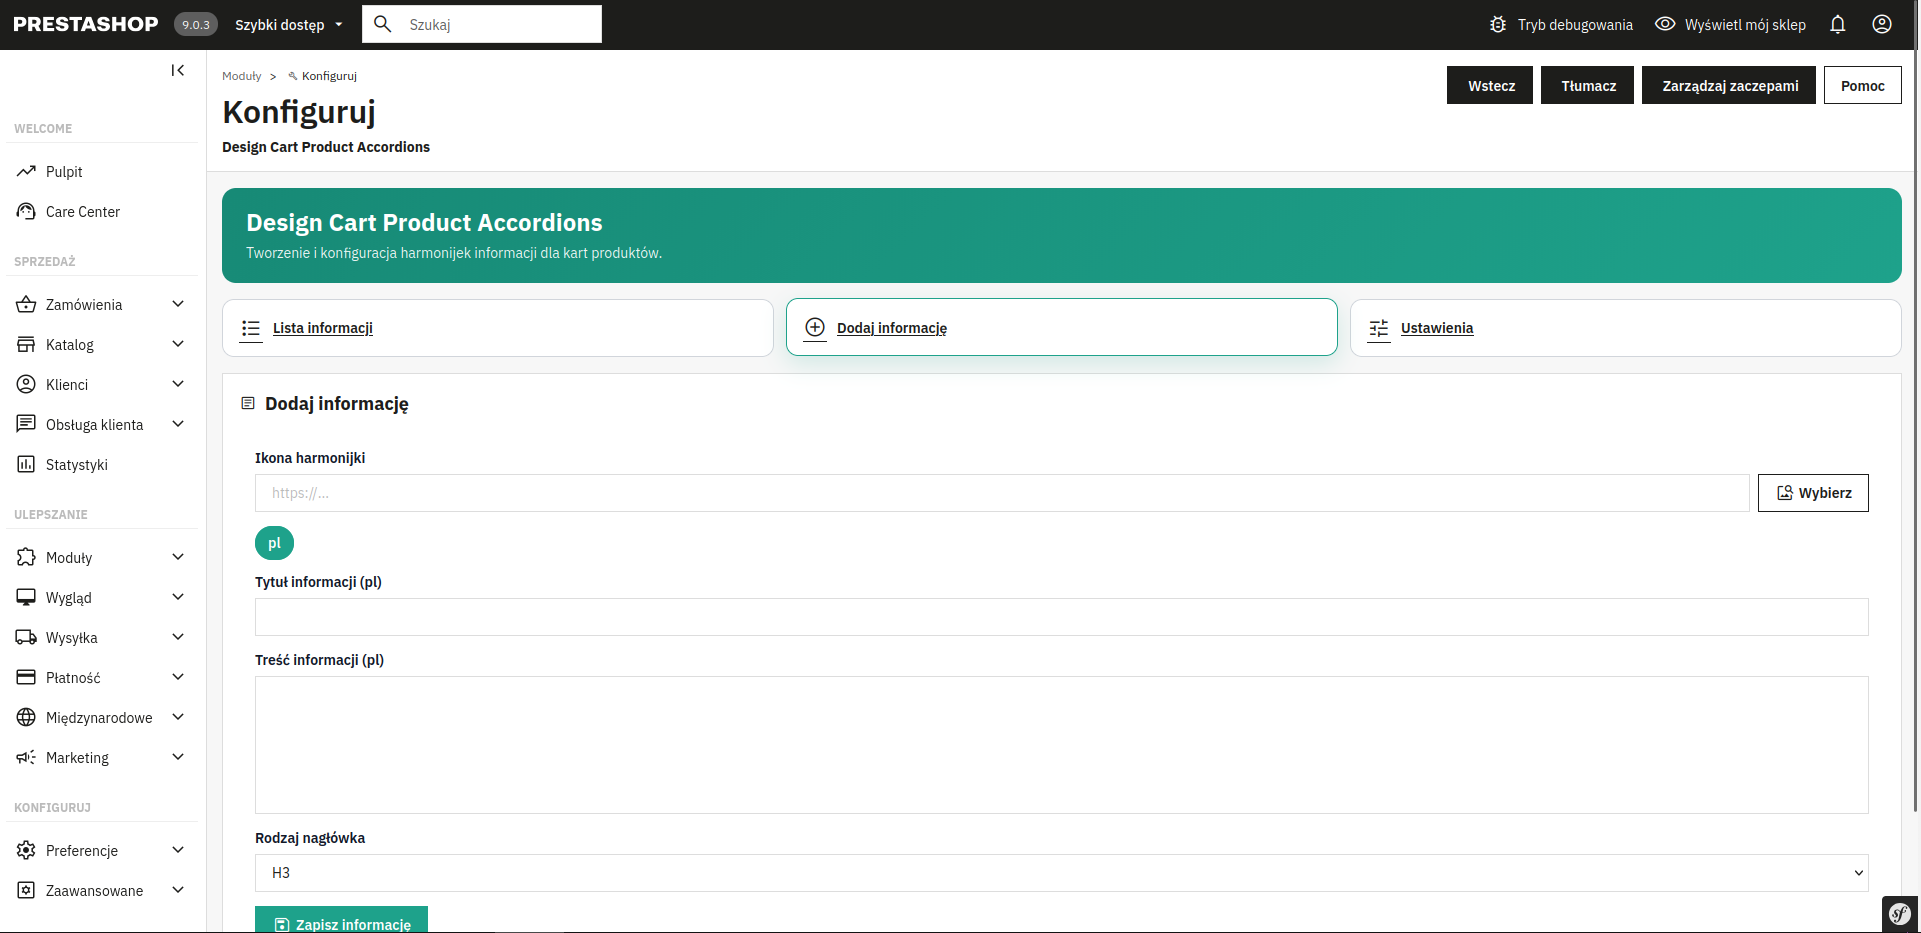This screenshot has width=1921, height=933.
Task: Open user profile avatar icon
Action: tap(1882, 25)
